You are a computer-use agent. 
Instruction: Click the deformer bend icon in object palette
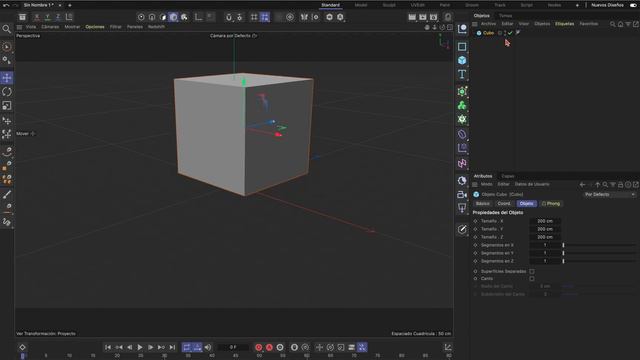click(x=462, y=134)
